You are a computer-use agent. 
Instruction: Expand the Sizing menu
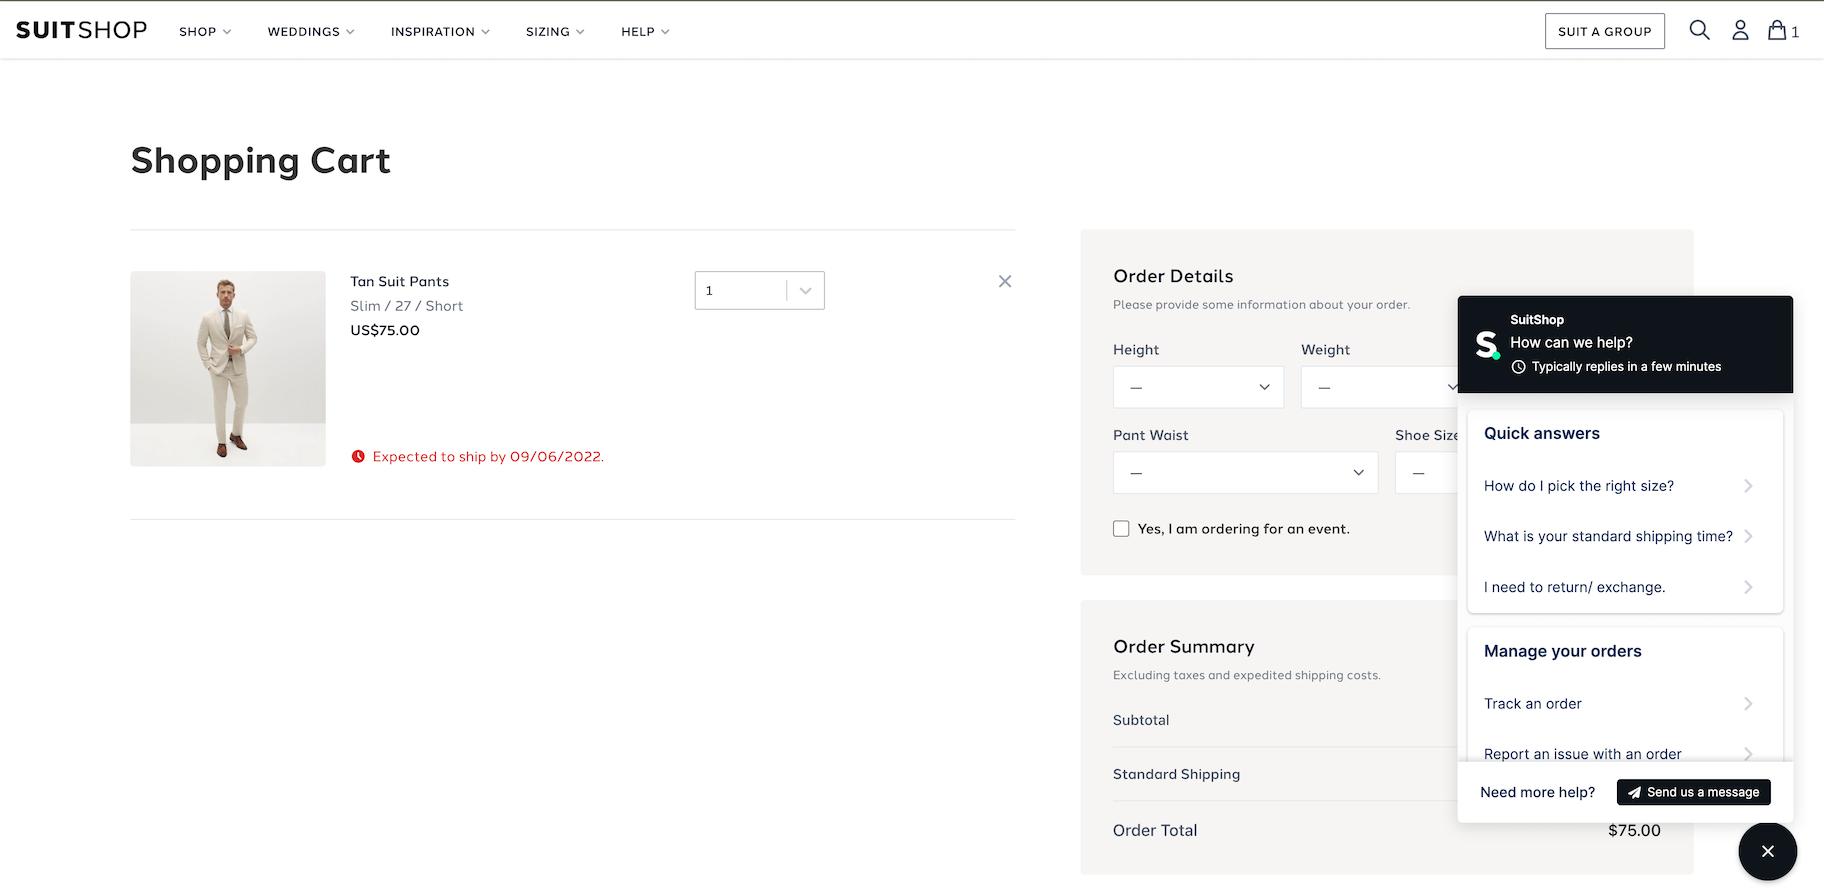[555, 32]
